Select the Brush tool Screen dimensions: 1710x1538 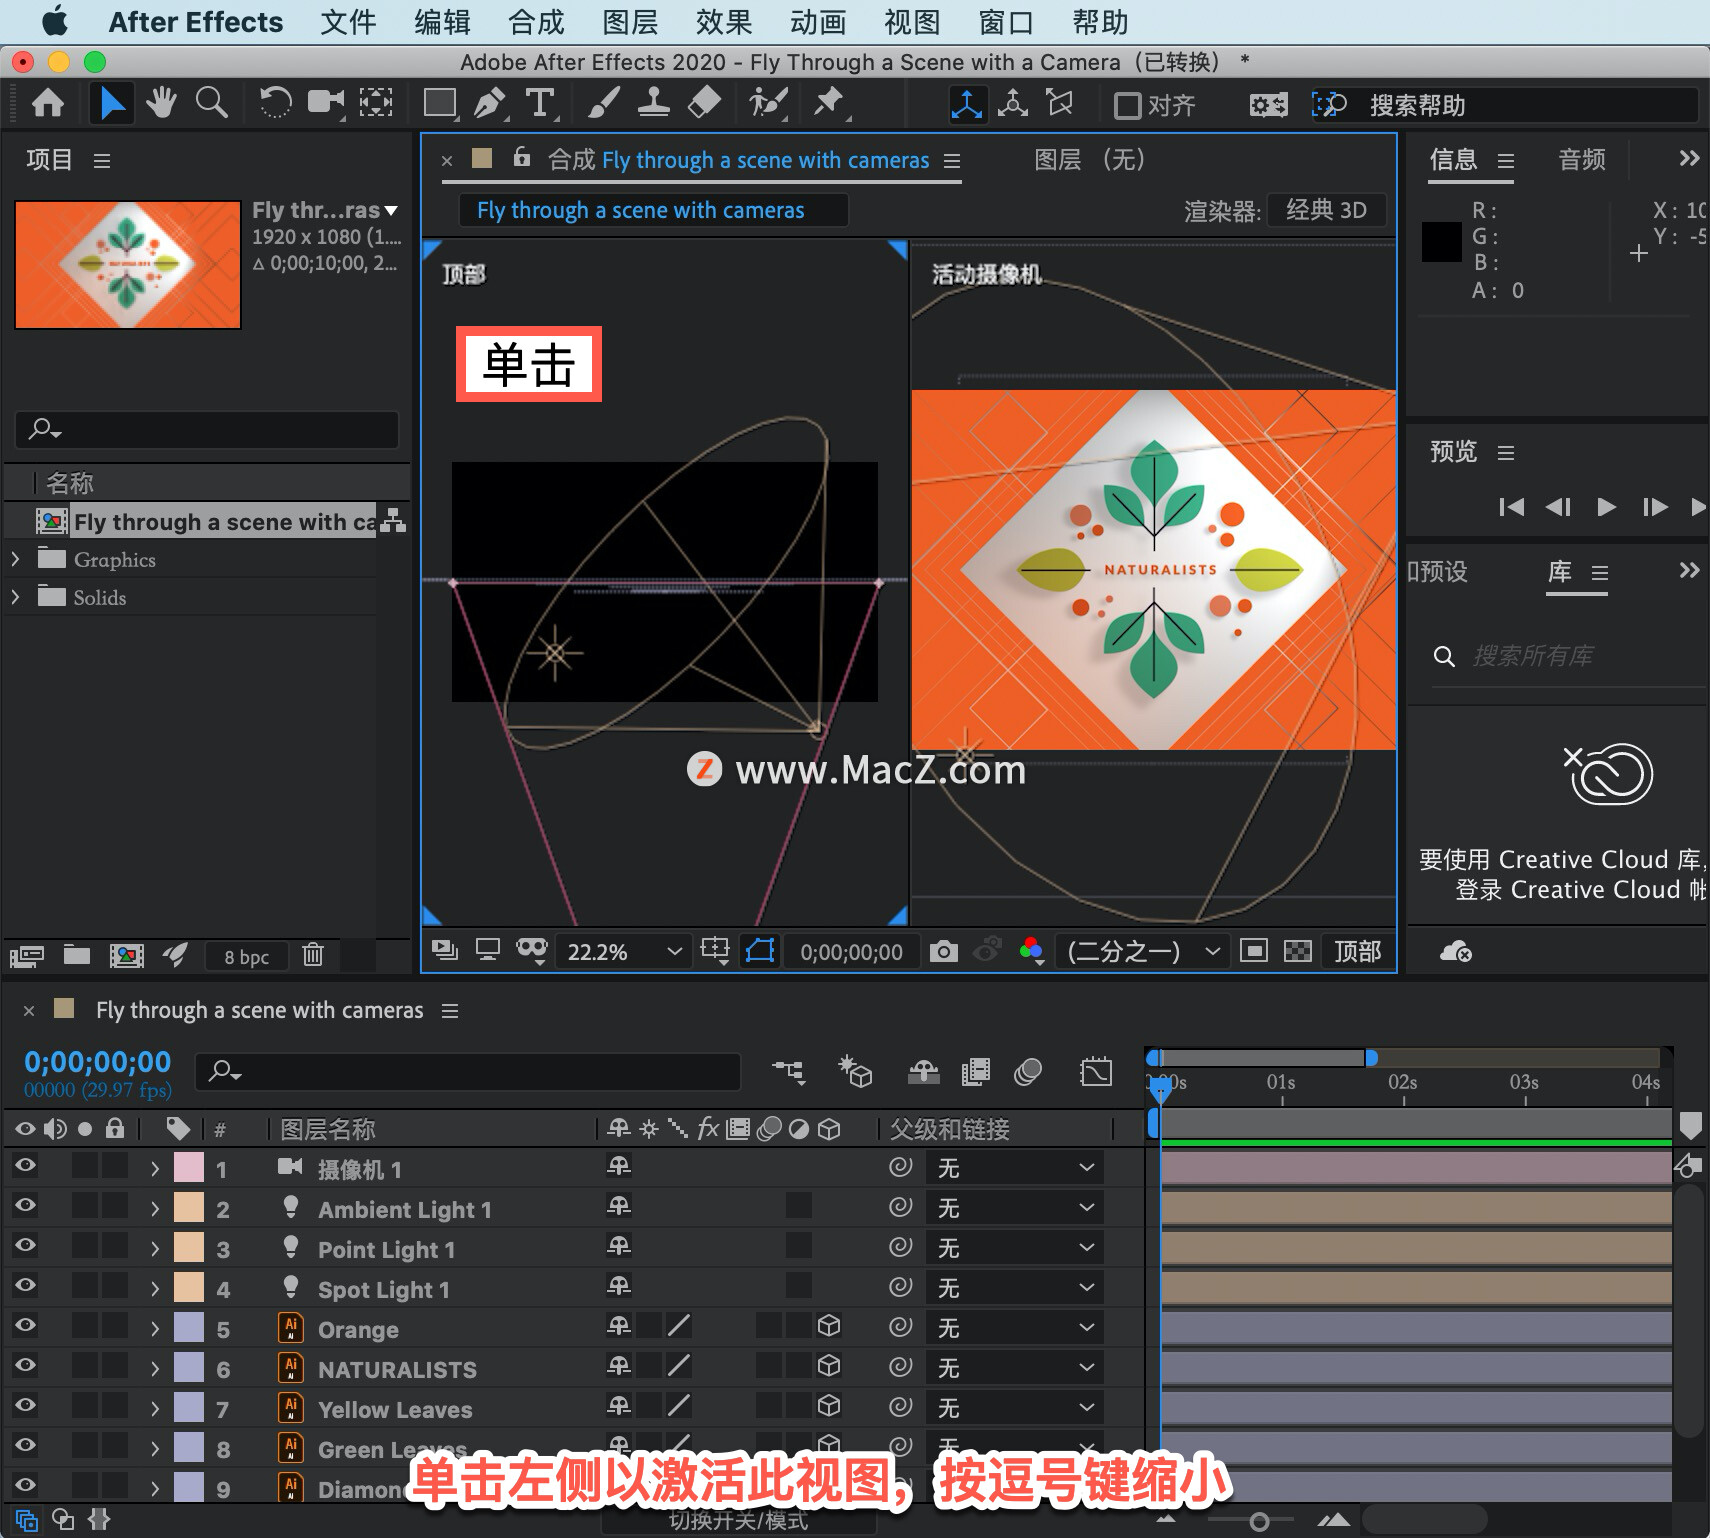(x=604, y=103)
